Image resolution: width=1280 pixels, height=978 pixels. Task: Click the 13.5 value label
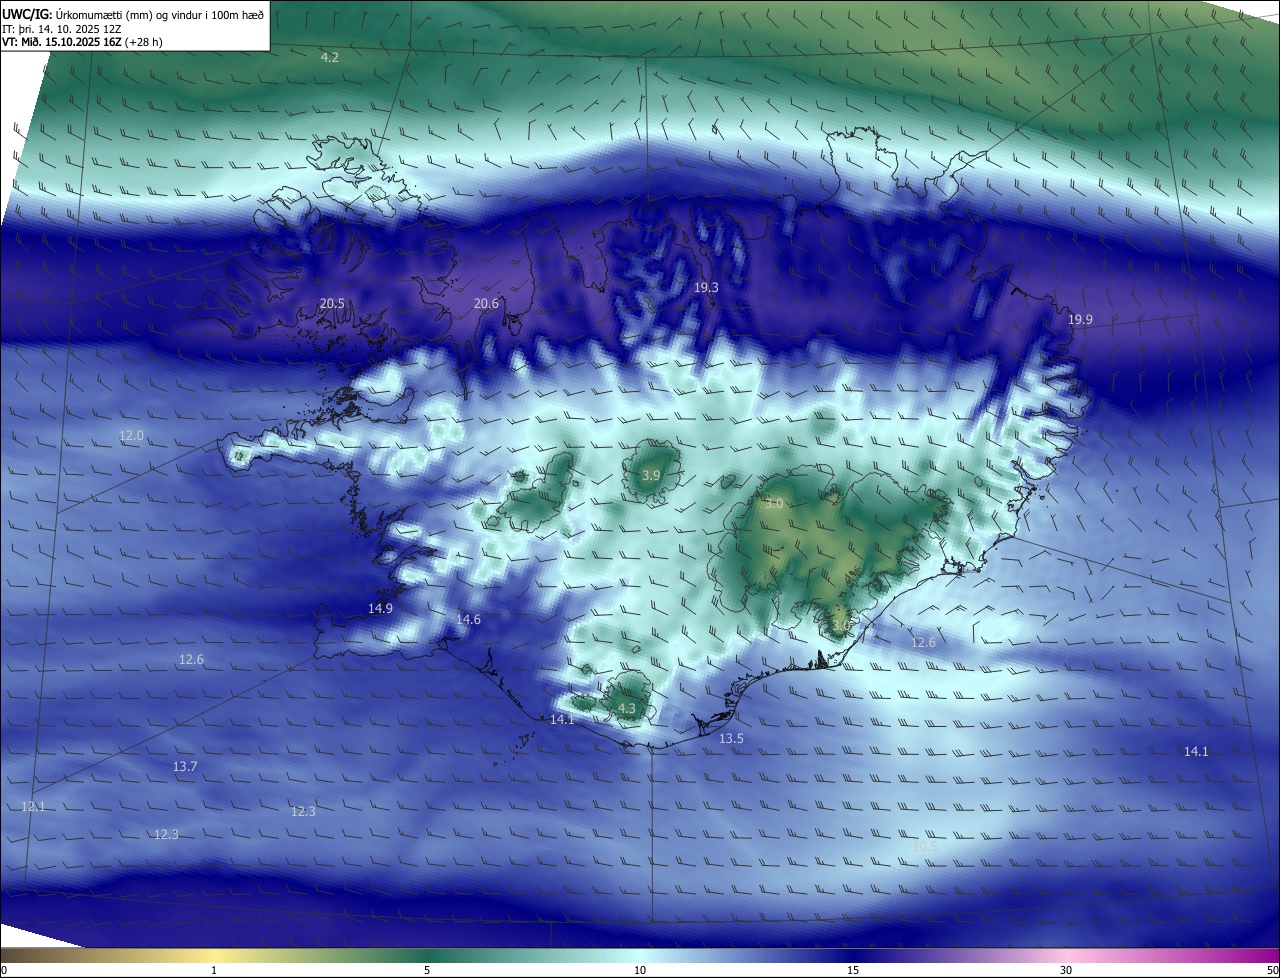731,738
